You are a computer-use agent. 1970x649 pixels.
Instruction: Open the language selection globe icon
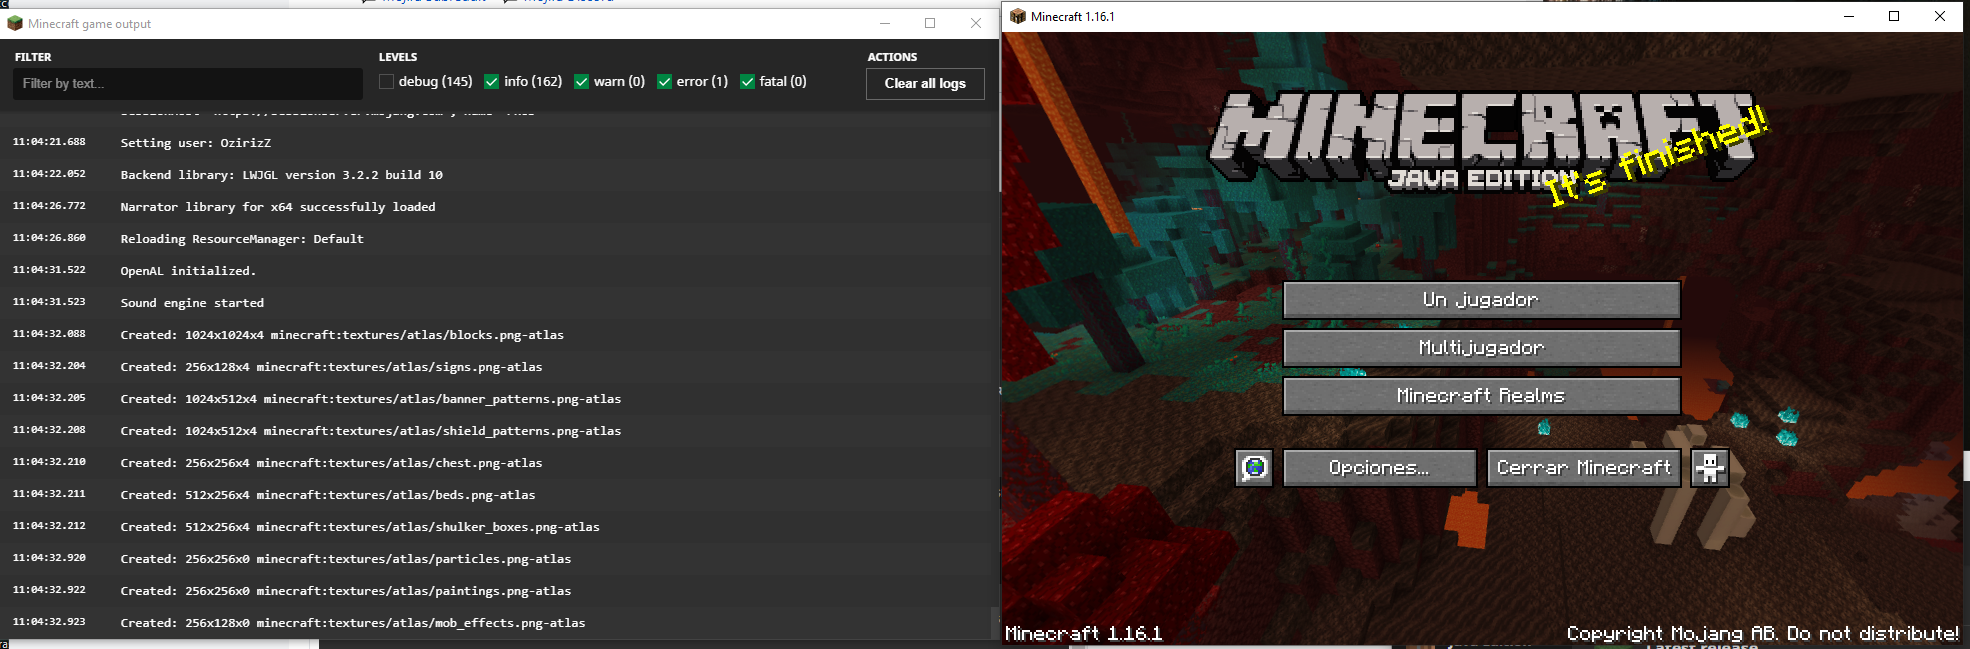tap(1254, 467)
